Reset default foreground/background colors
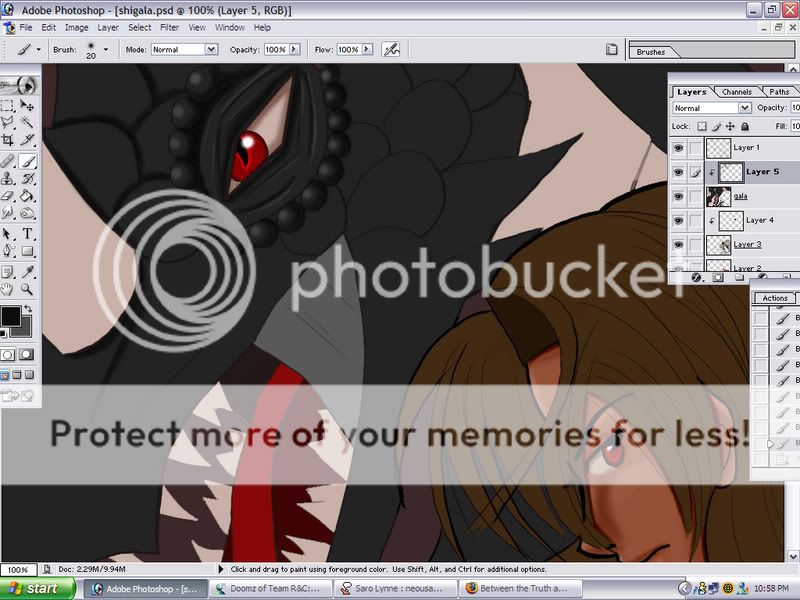Viewport: 800px width, 600px height. tap(4, 334)
